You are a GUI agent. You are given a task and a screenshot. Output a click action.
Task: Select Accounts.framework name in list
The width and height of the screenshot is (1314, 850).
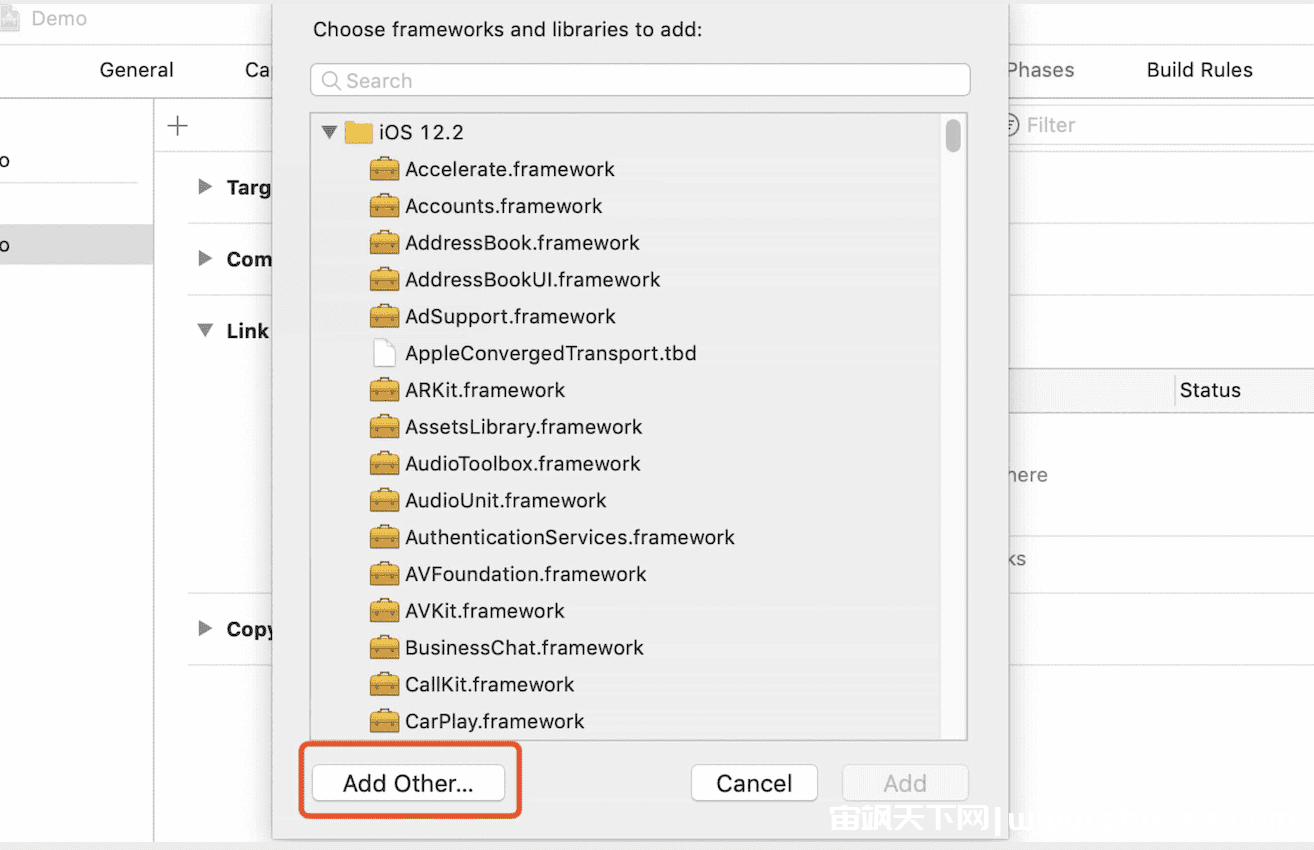(x=504, y=206)
